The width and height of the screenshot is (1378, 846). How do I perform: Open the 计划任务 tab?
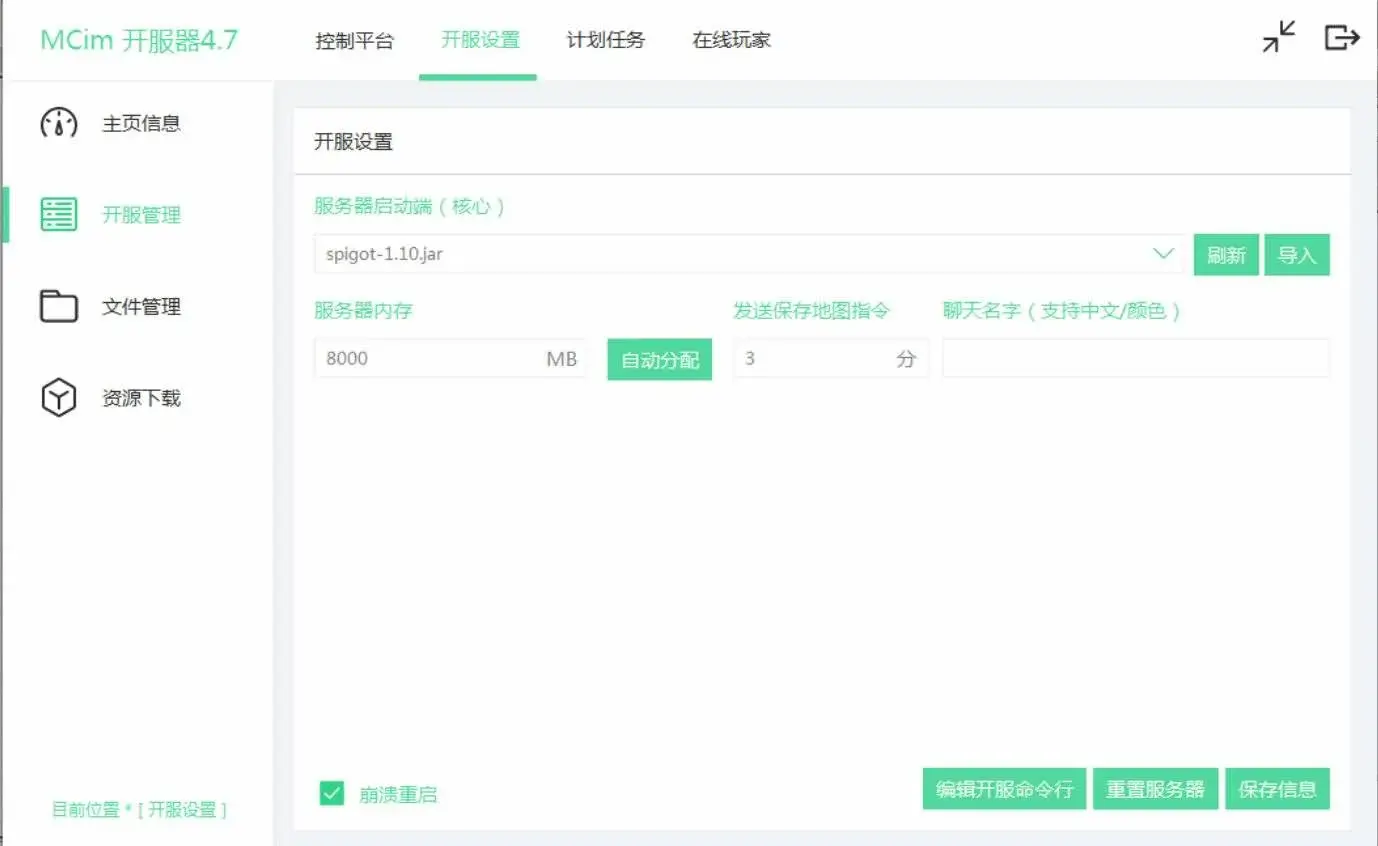coord(606,41)
